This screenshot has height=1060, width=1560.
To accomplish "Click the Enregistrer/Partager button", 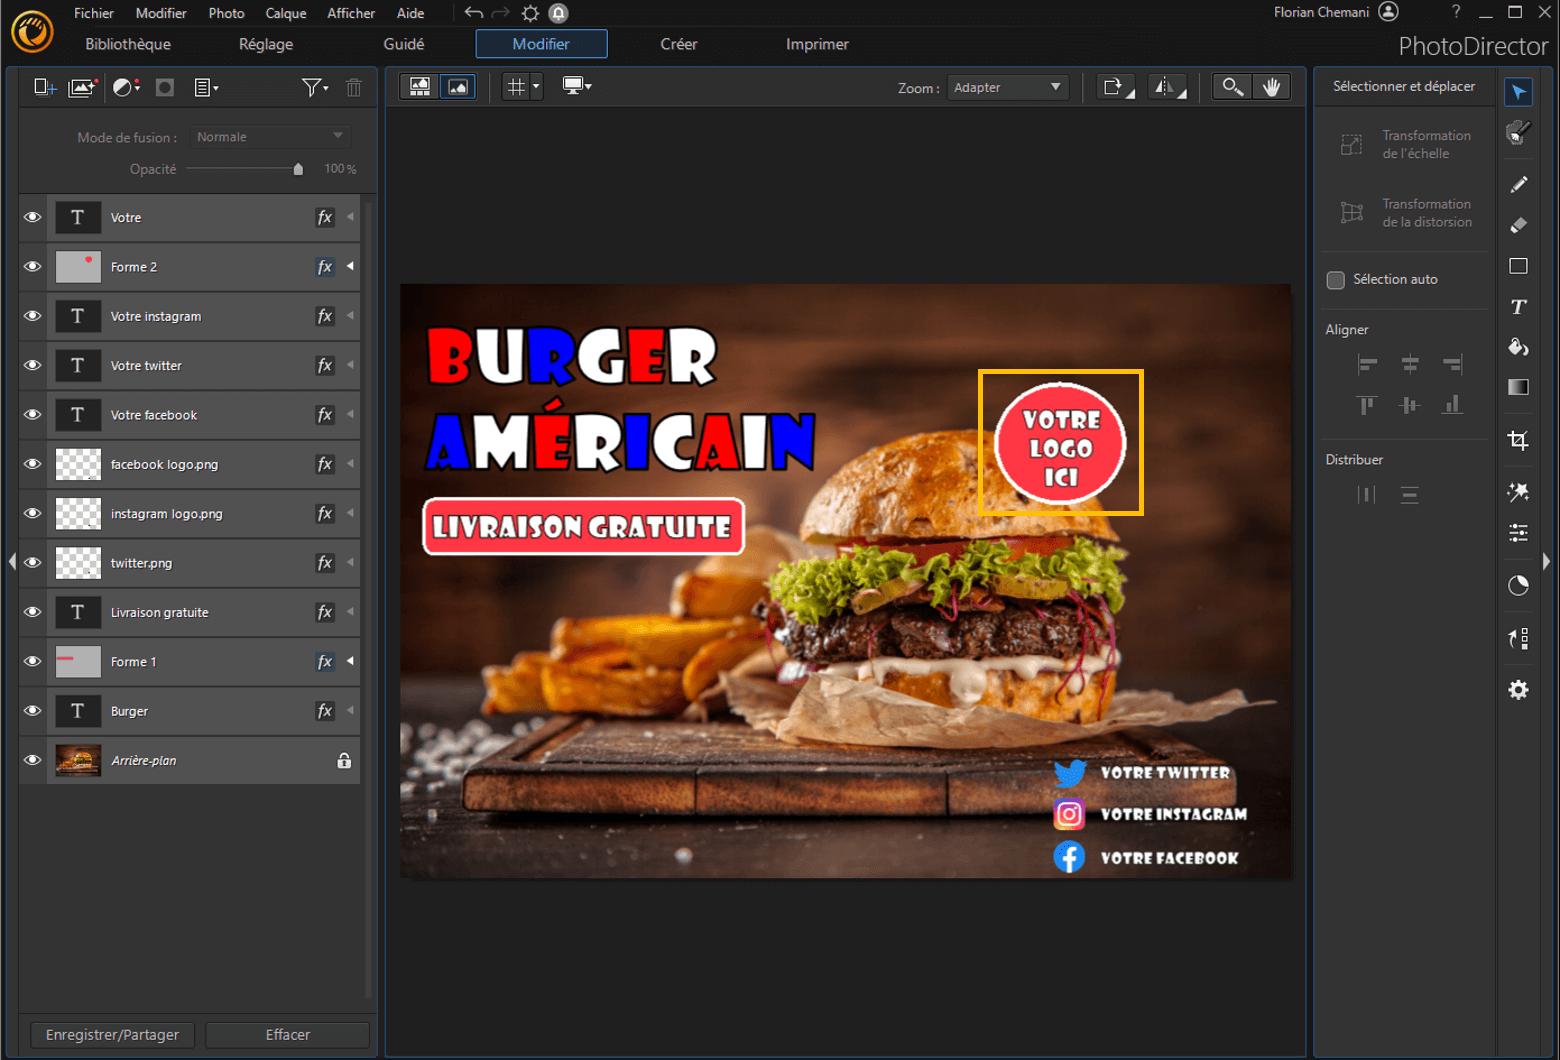I will point(112,1034).
